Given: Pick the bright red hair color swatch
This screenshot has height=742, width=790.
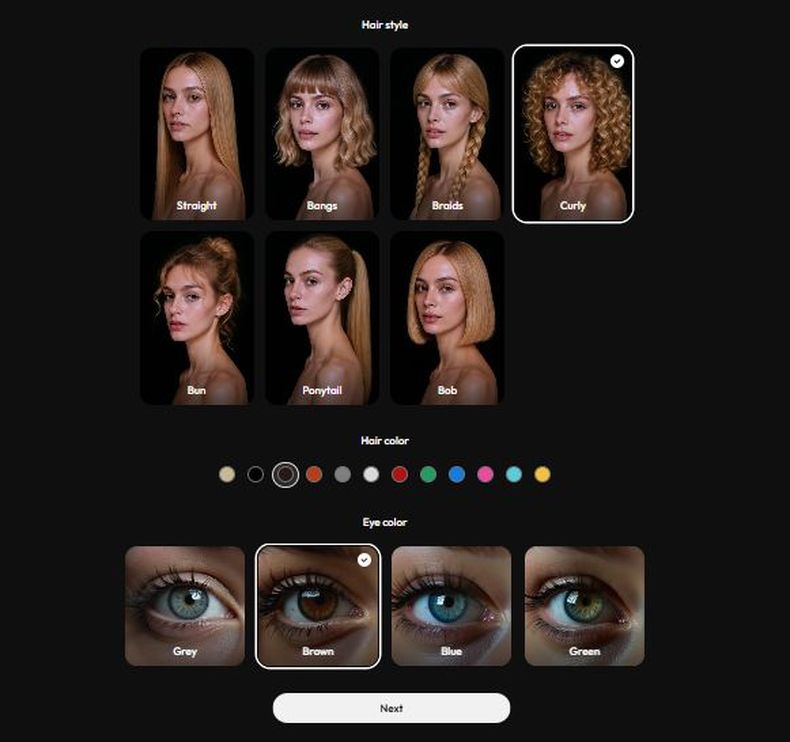Looking at the screenshot, I should click(400, 474).
